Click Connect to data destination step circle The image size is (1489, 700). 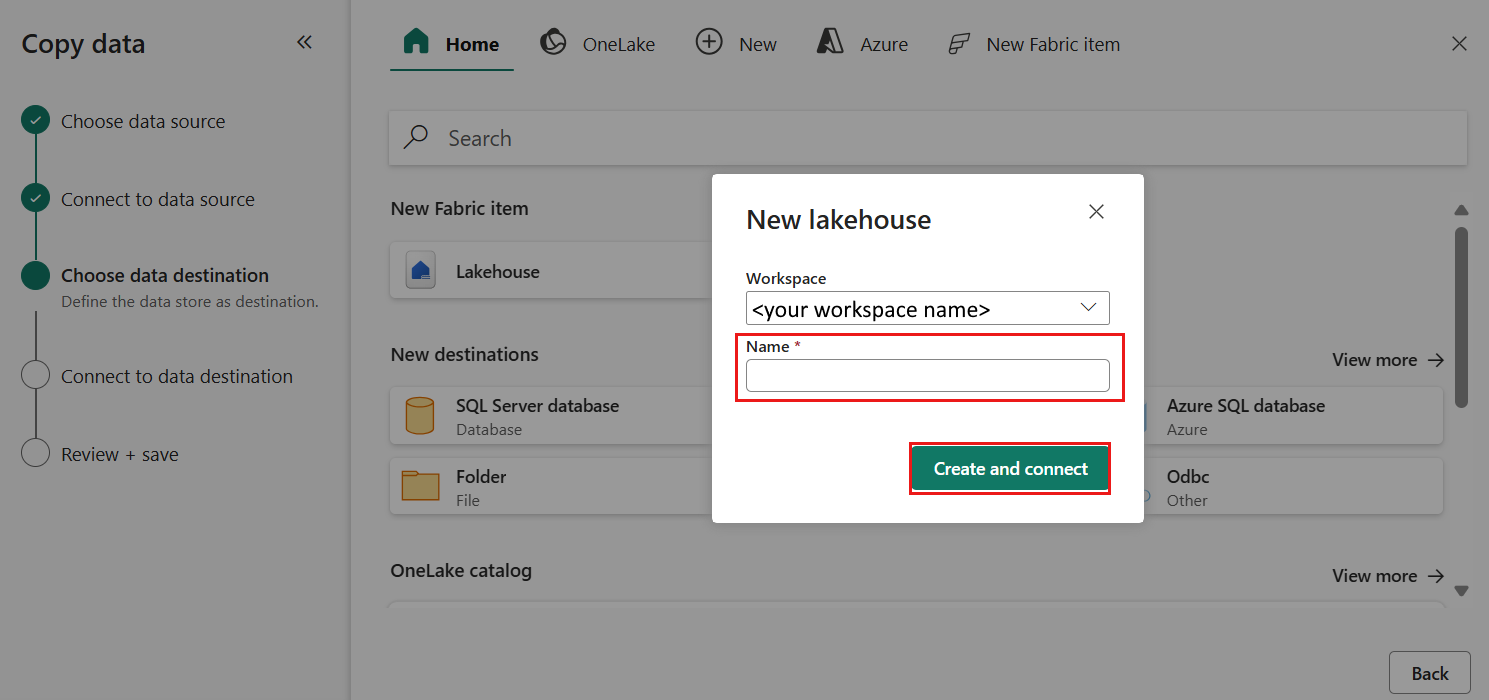pos(35,375)
